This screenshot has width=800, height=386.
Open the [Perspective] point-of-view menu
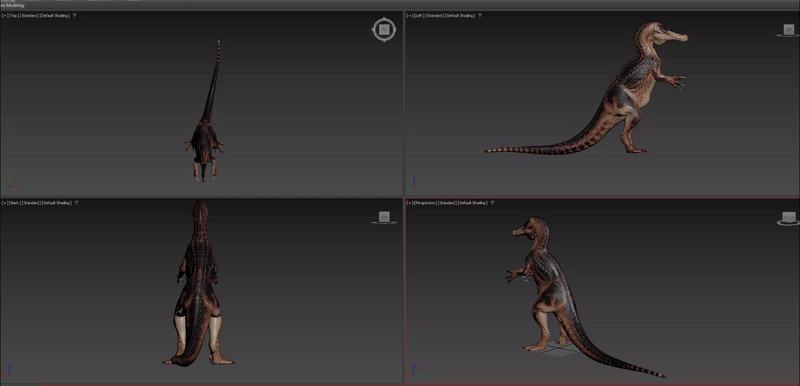point(425,203)
